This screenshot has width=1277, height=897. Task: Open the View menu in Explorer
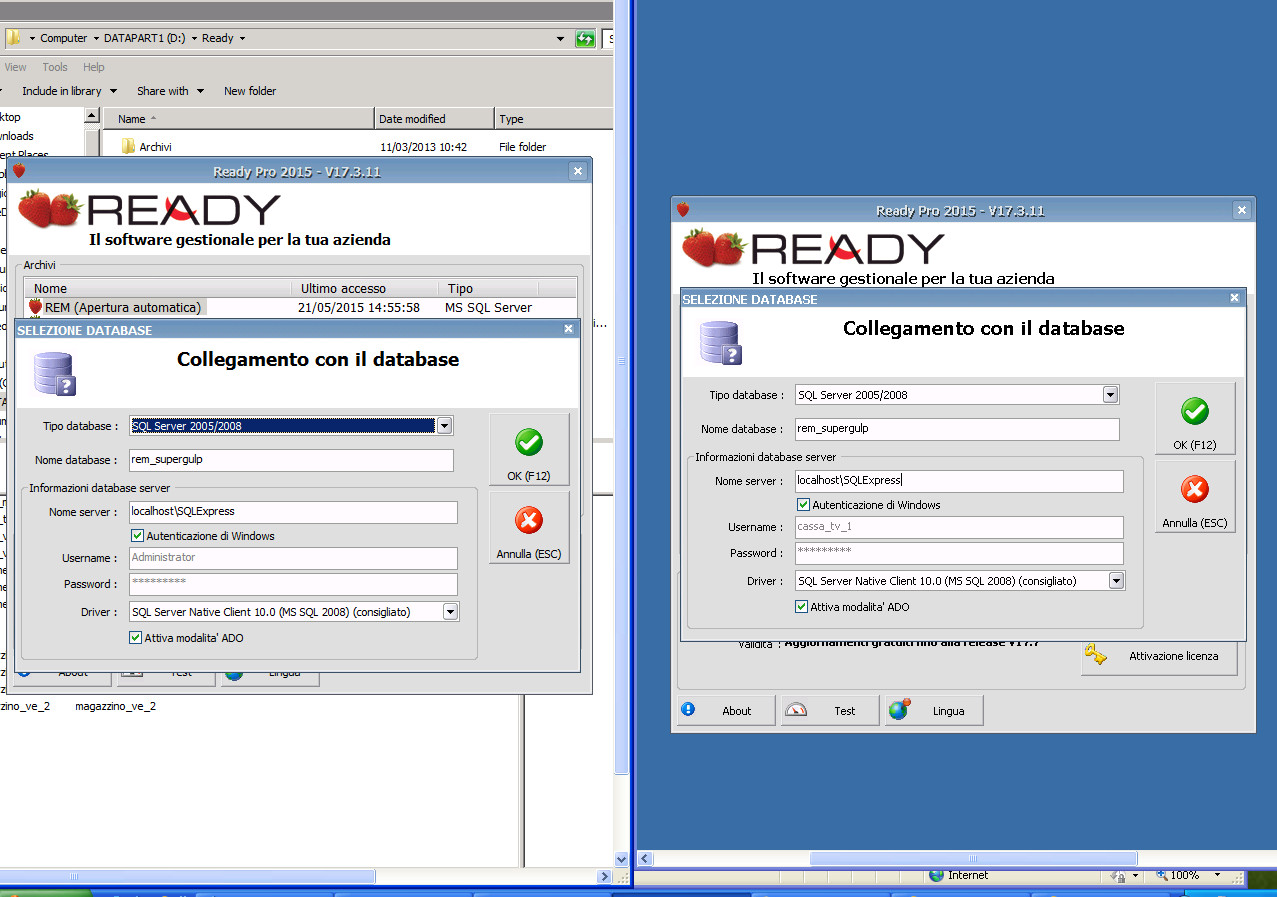point(15,67)
